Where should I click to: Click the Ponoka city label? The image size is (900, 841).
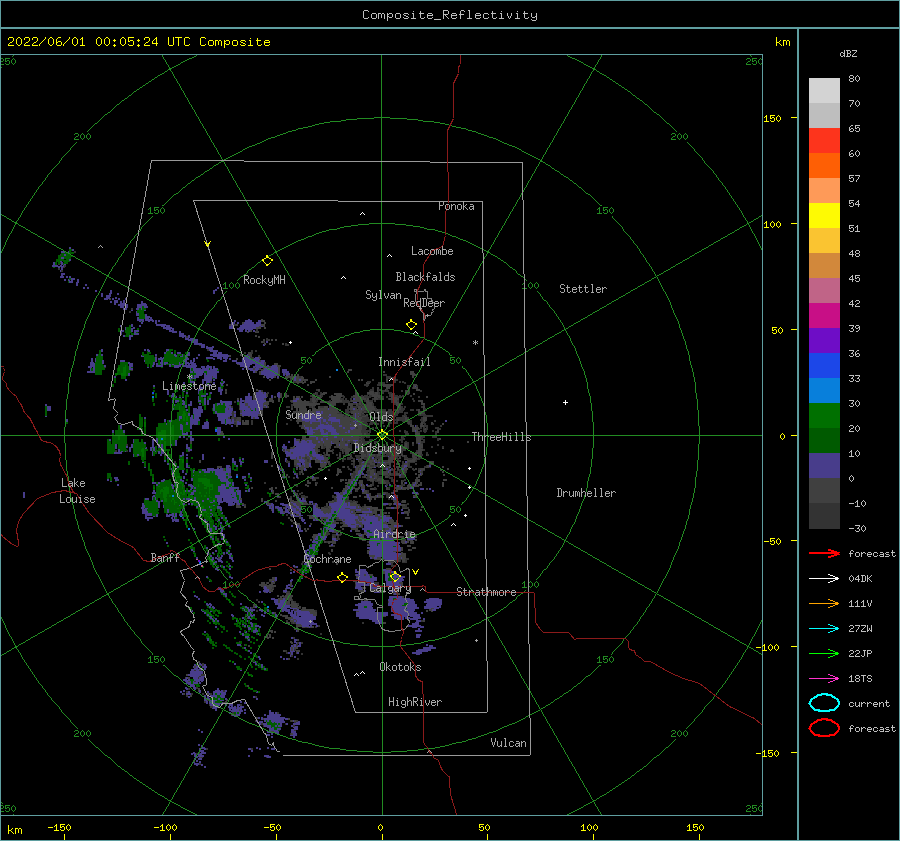pyautogui.click(x=456, y=206)
